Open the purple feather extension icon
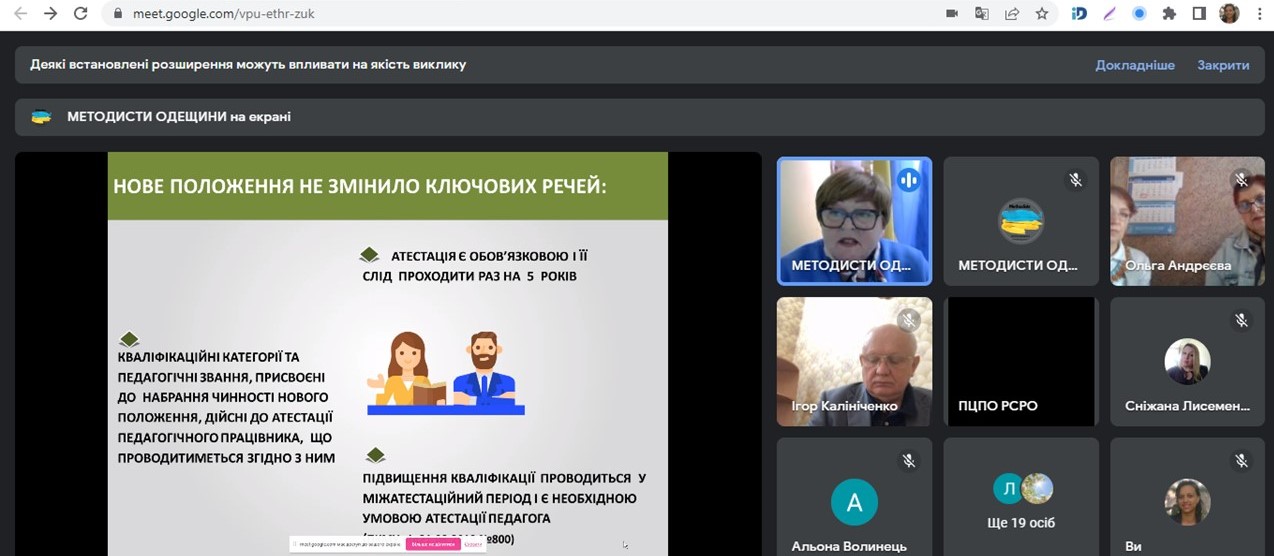This screenshot has width=1274, height=556. tap(1109, 14)
